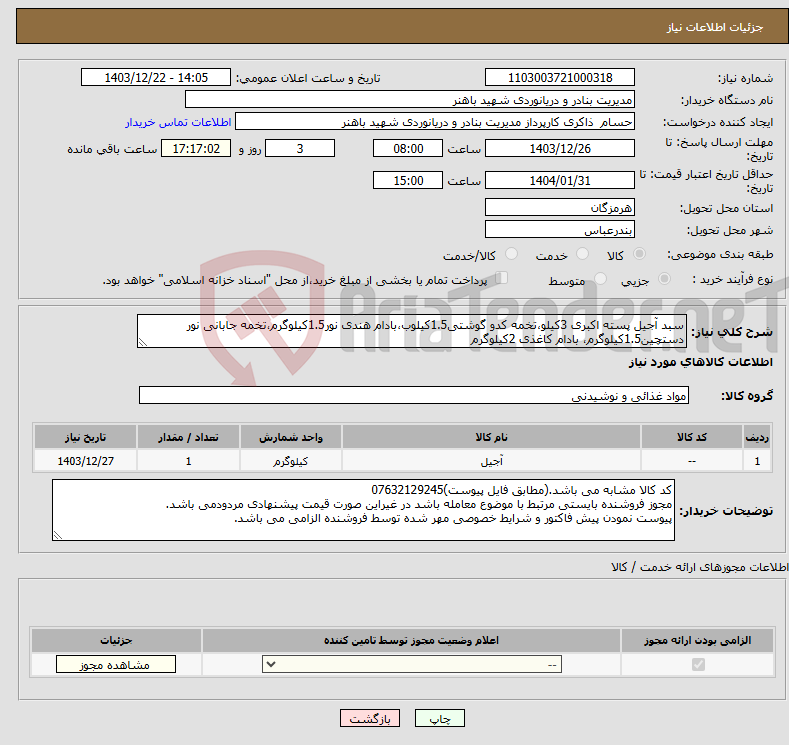This screenshot has width=789, height=745.
Task: Toggle the mandatory license checkbox
Action: [698, 665]
